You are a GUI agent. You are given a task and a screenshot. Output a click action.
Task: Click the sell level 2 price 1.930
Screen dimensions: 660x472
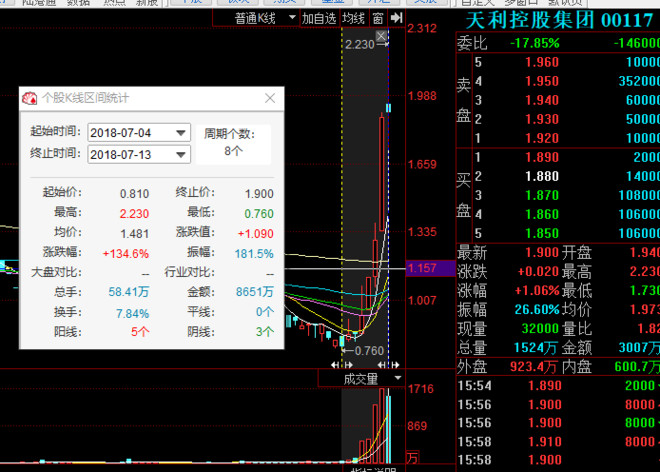click(x=542, y=119)
